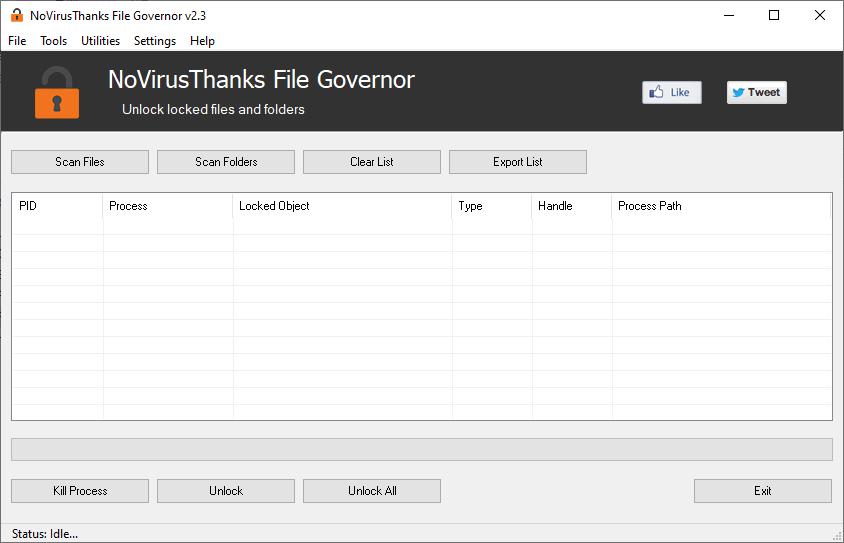This screenshot has height=543, width=844.
Task: Click the Handle column header
Action: (x=572, y=206)
